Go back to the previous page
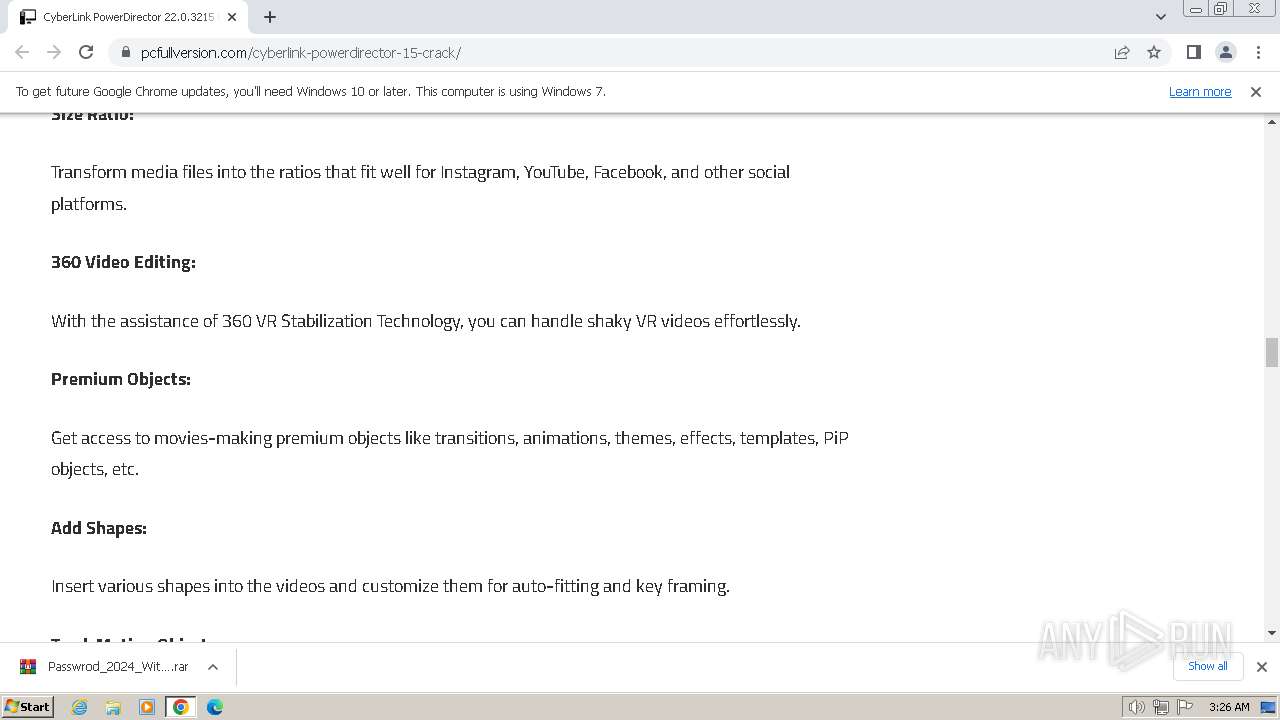Image resolution: width=1280 pixels, height=720 pixels. click(22, 52)
